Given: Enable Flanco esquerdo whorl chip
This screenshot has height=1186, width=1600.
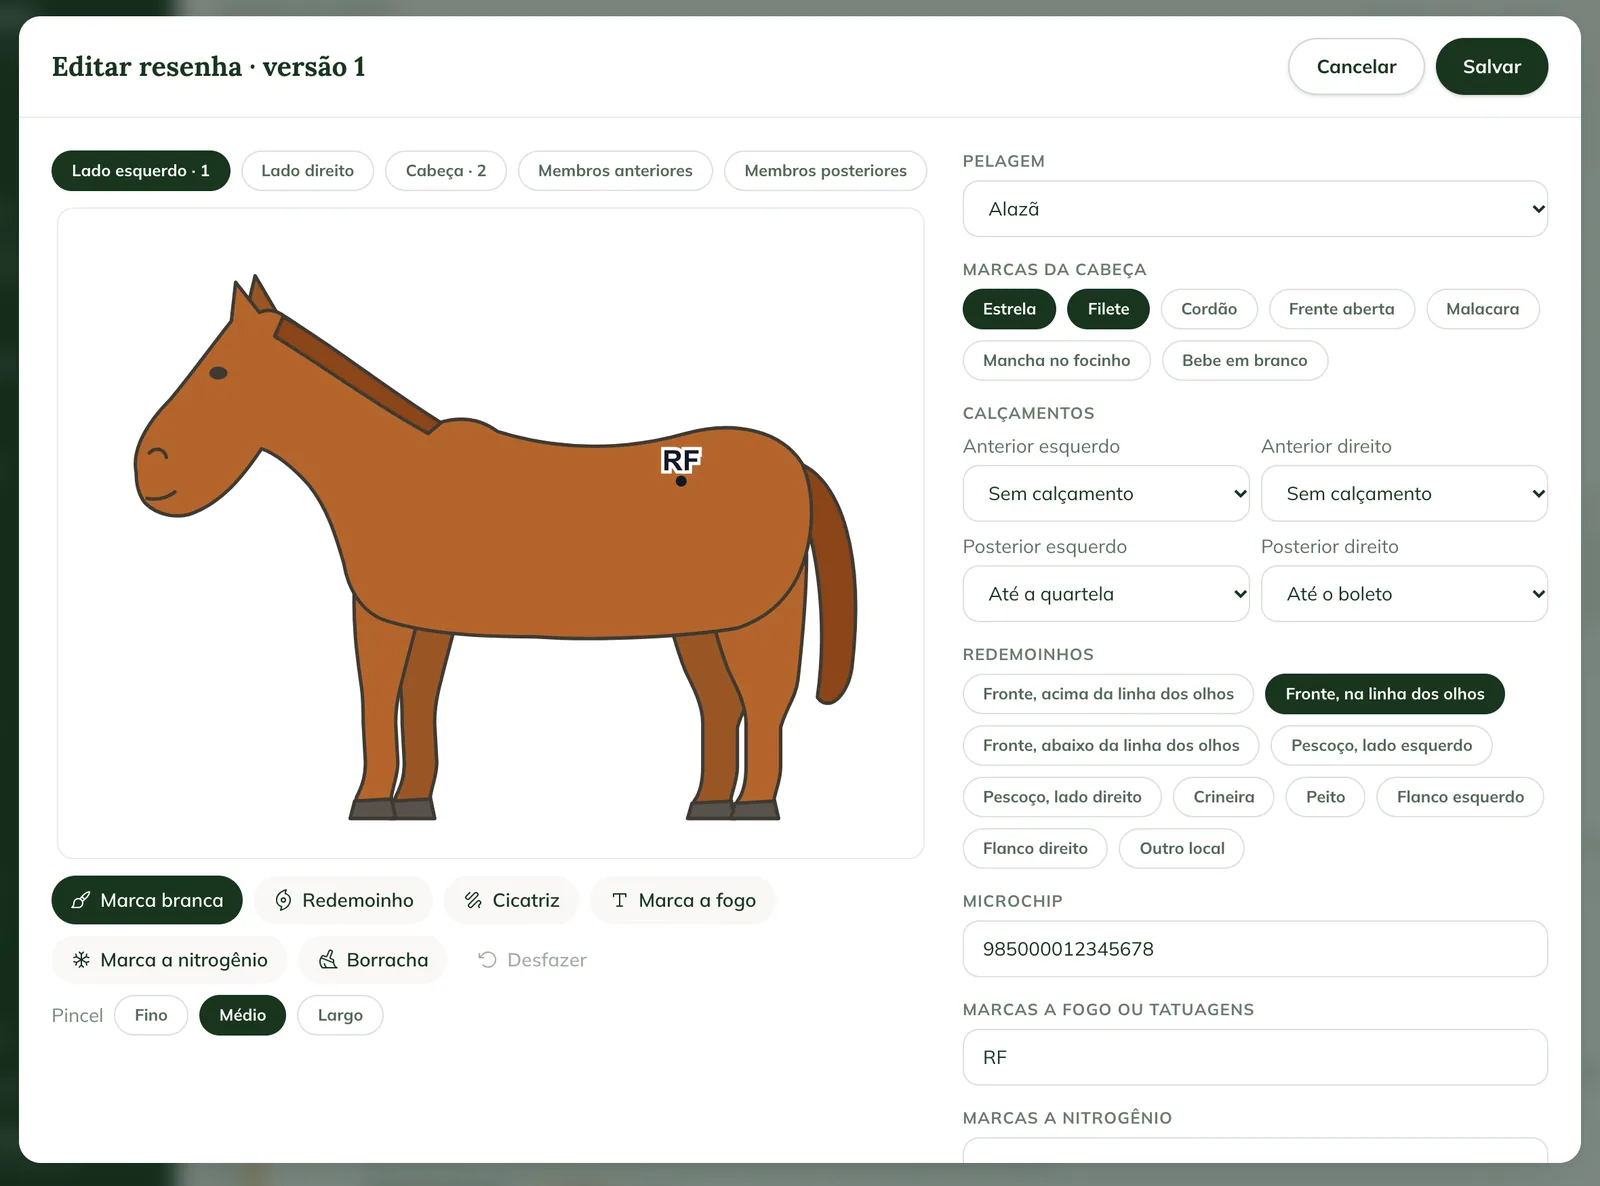Looking at the screenshot, I should coord(1460,797).
